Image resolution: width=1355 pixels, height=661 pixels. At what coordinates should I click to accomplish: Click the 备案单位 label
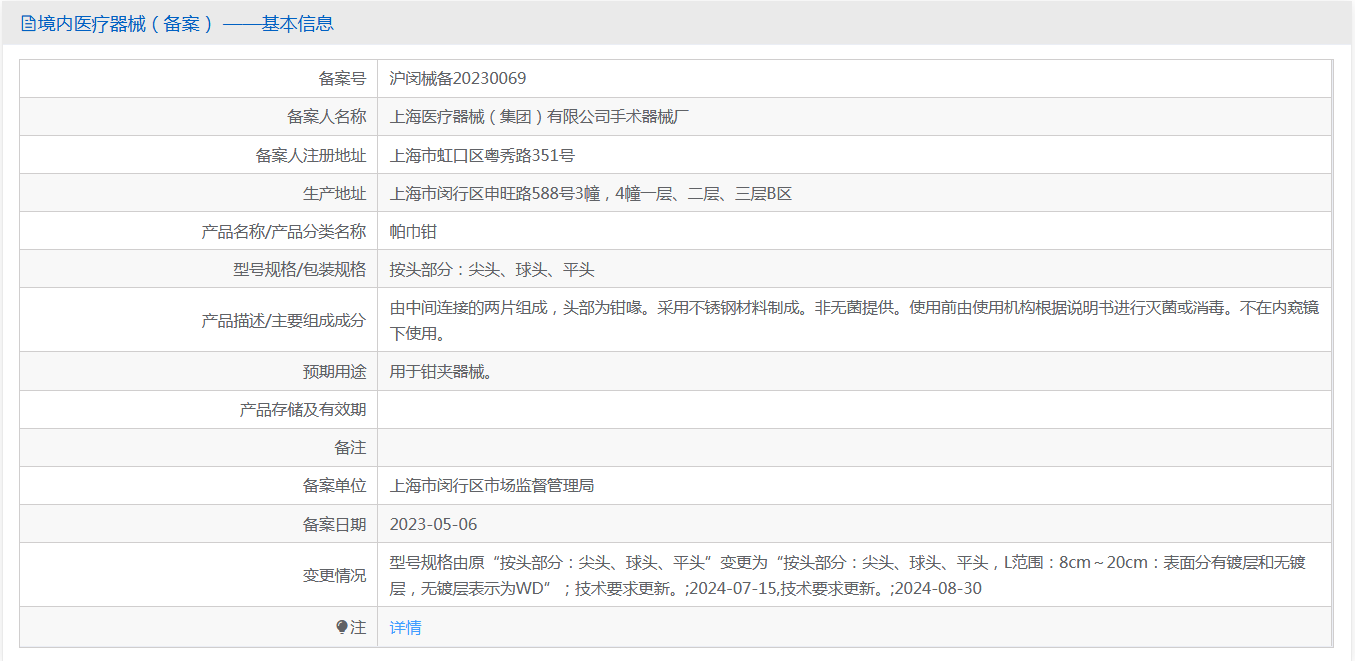click(334, 486)
